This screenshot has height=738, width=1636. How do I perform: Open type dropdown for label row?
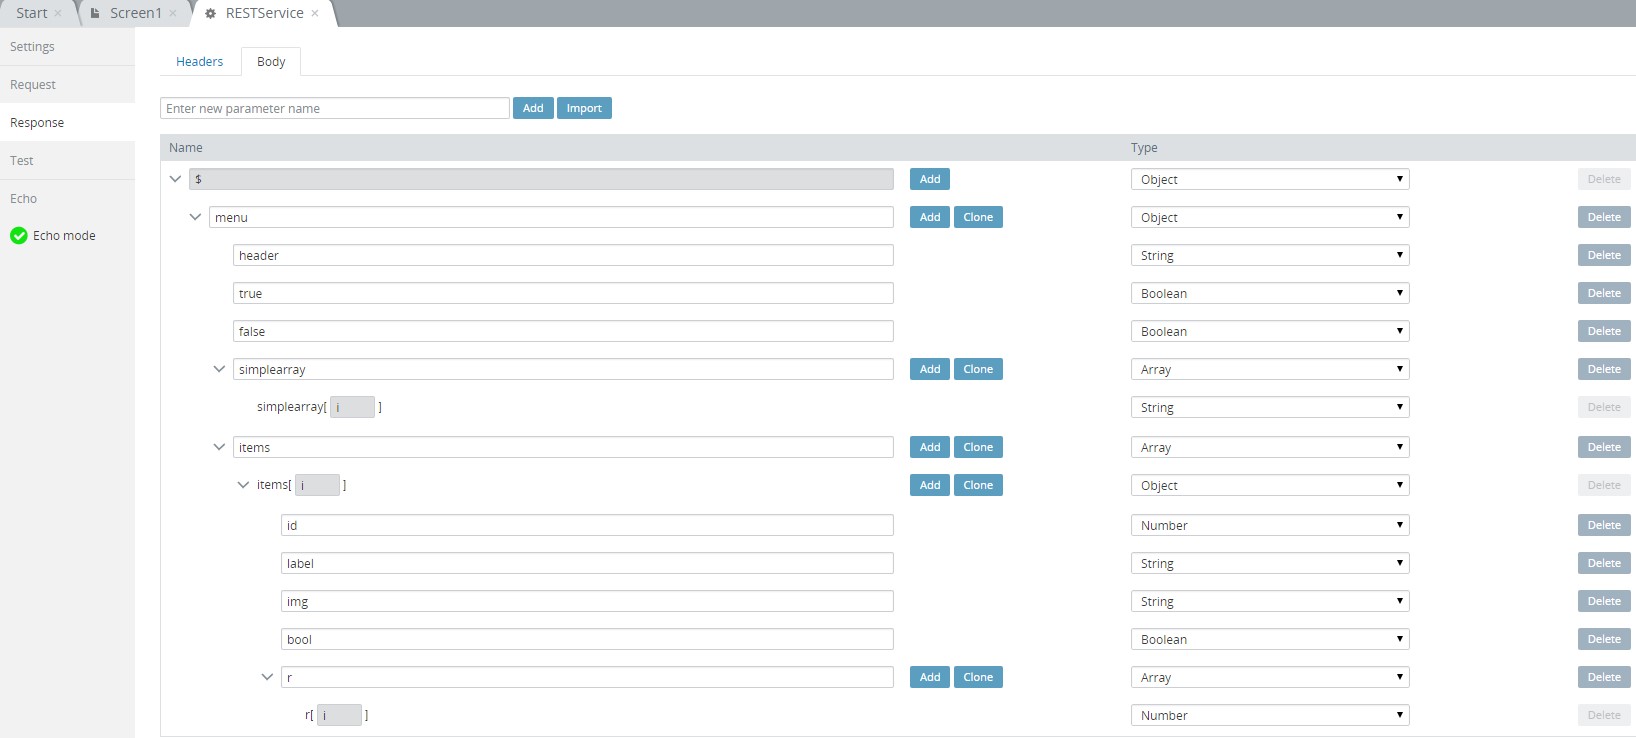tap(1270, 563)
